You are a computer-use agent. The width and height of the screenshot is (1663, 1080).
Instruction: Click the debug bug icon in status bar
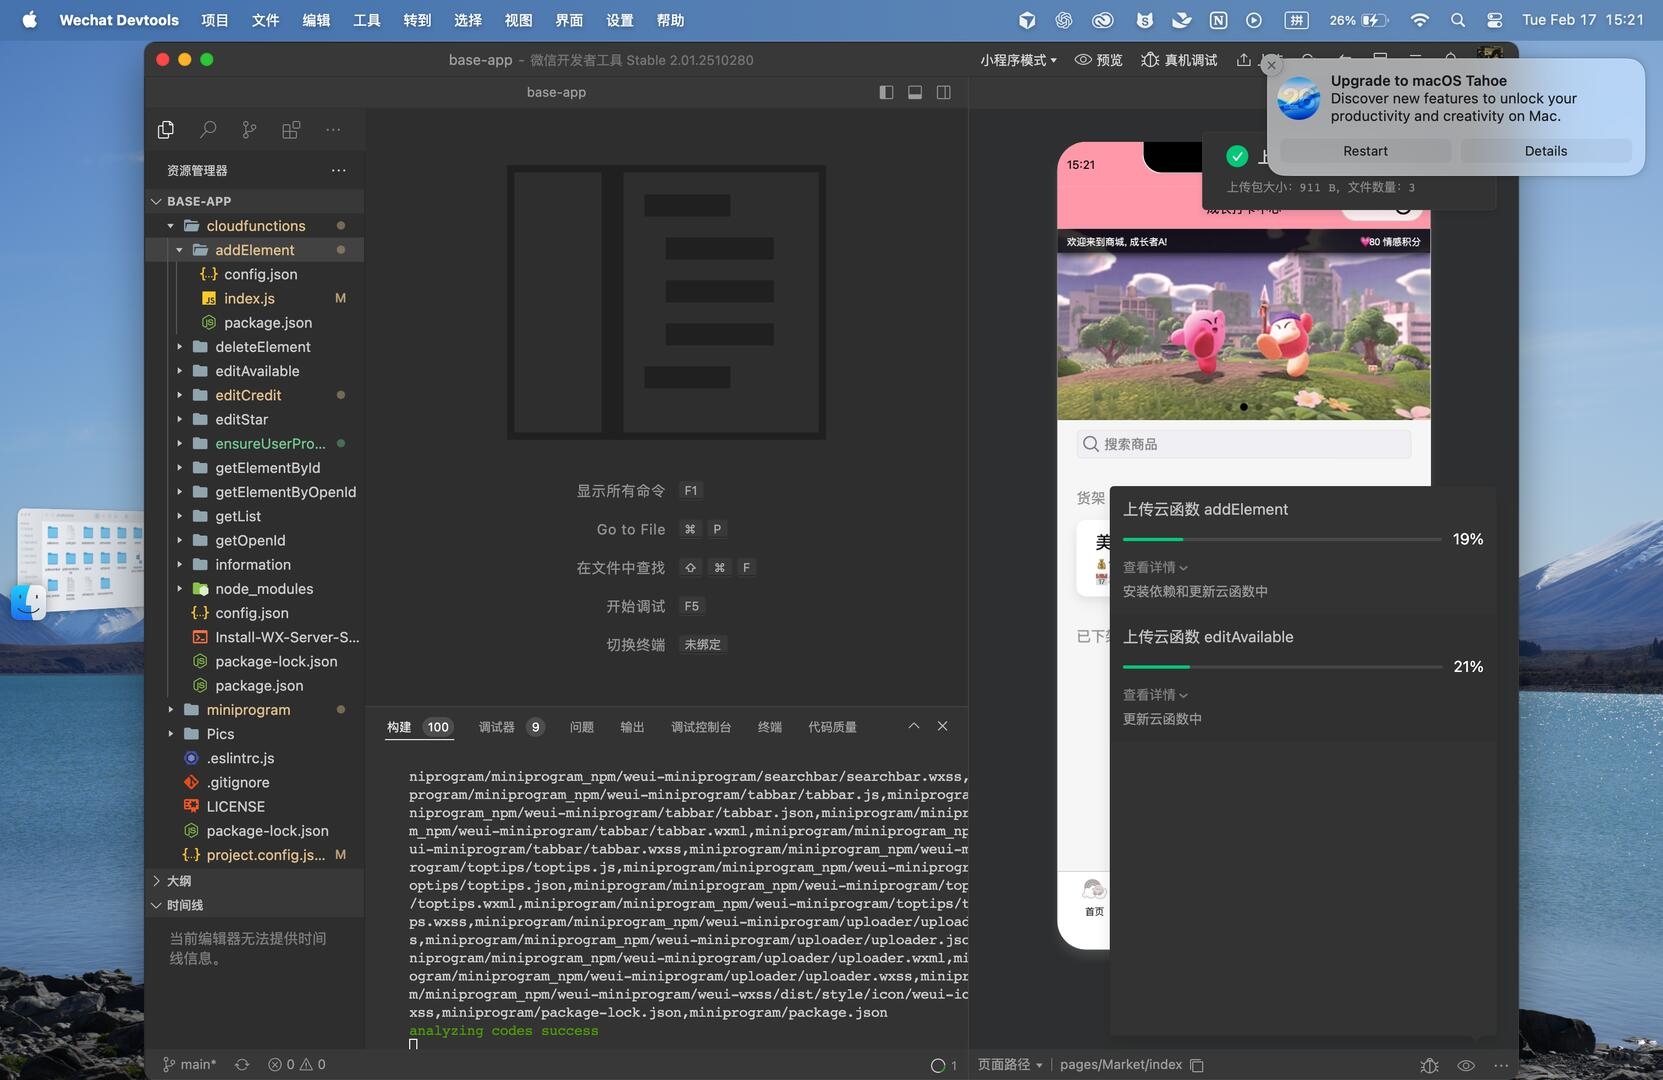point(1430,1065)
